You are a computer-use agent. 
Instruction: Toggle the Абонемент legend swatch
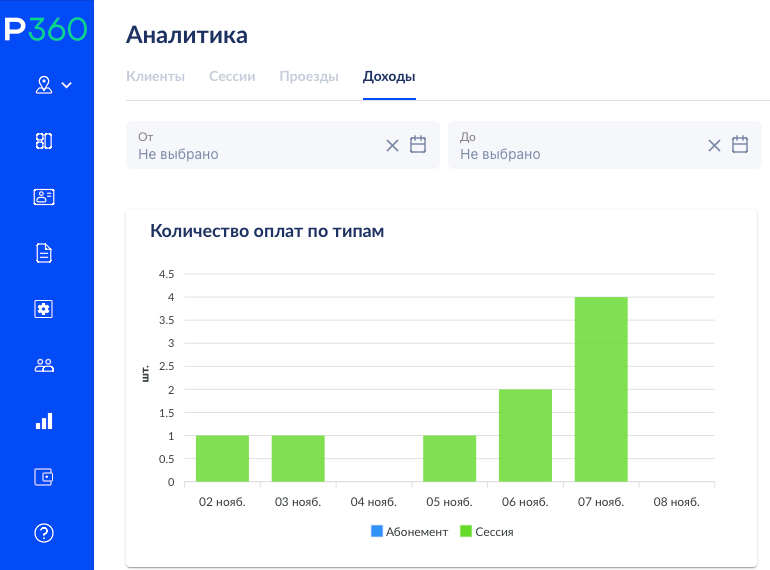[x=377, y=531]
